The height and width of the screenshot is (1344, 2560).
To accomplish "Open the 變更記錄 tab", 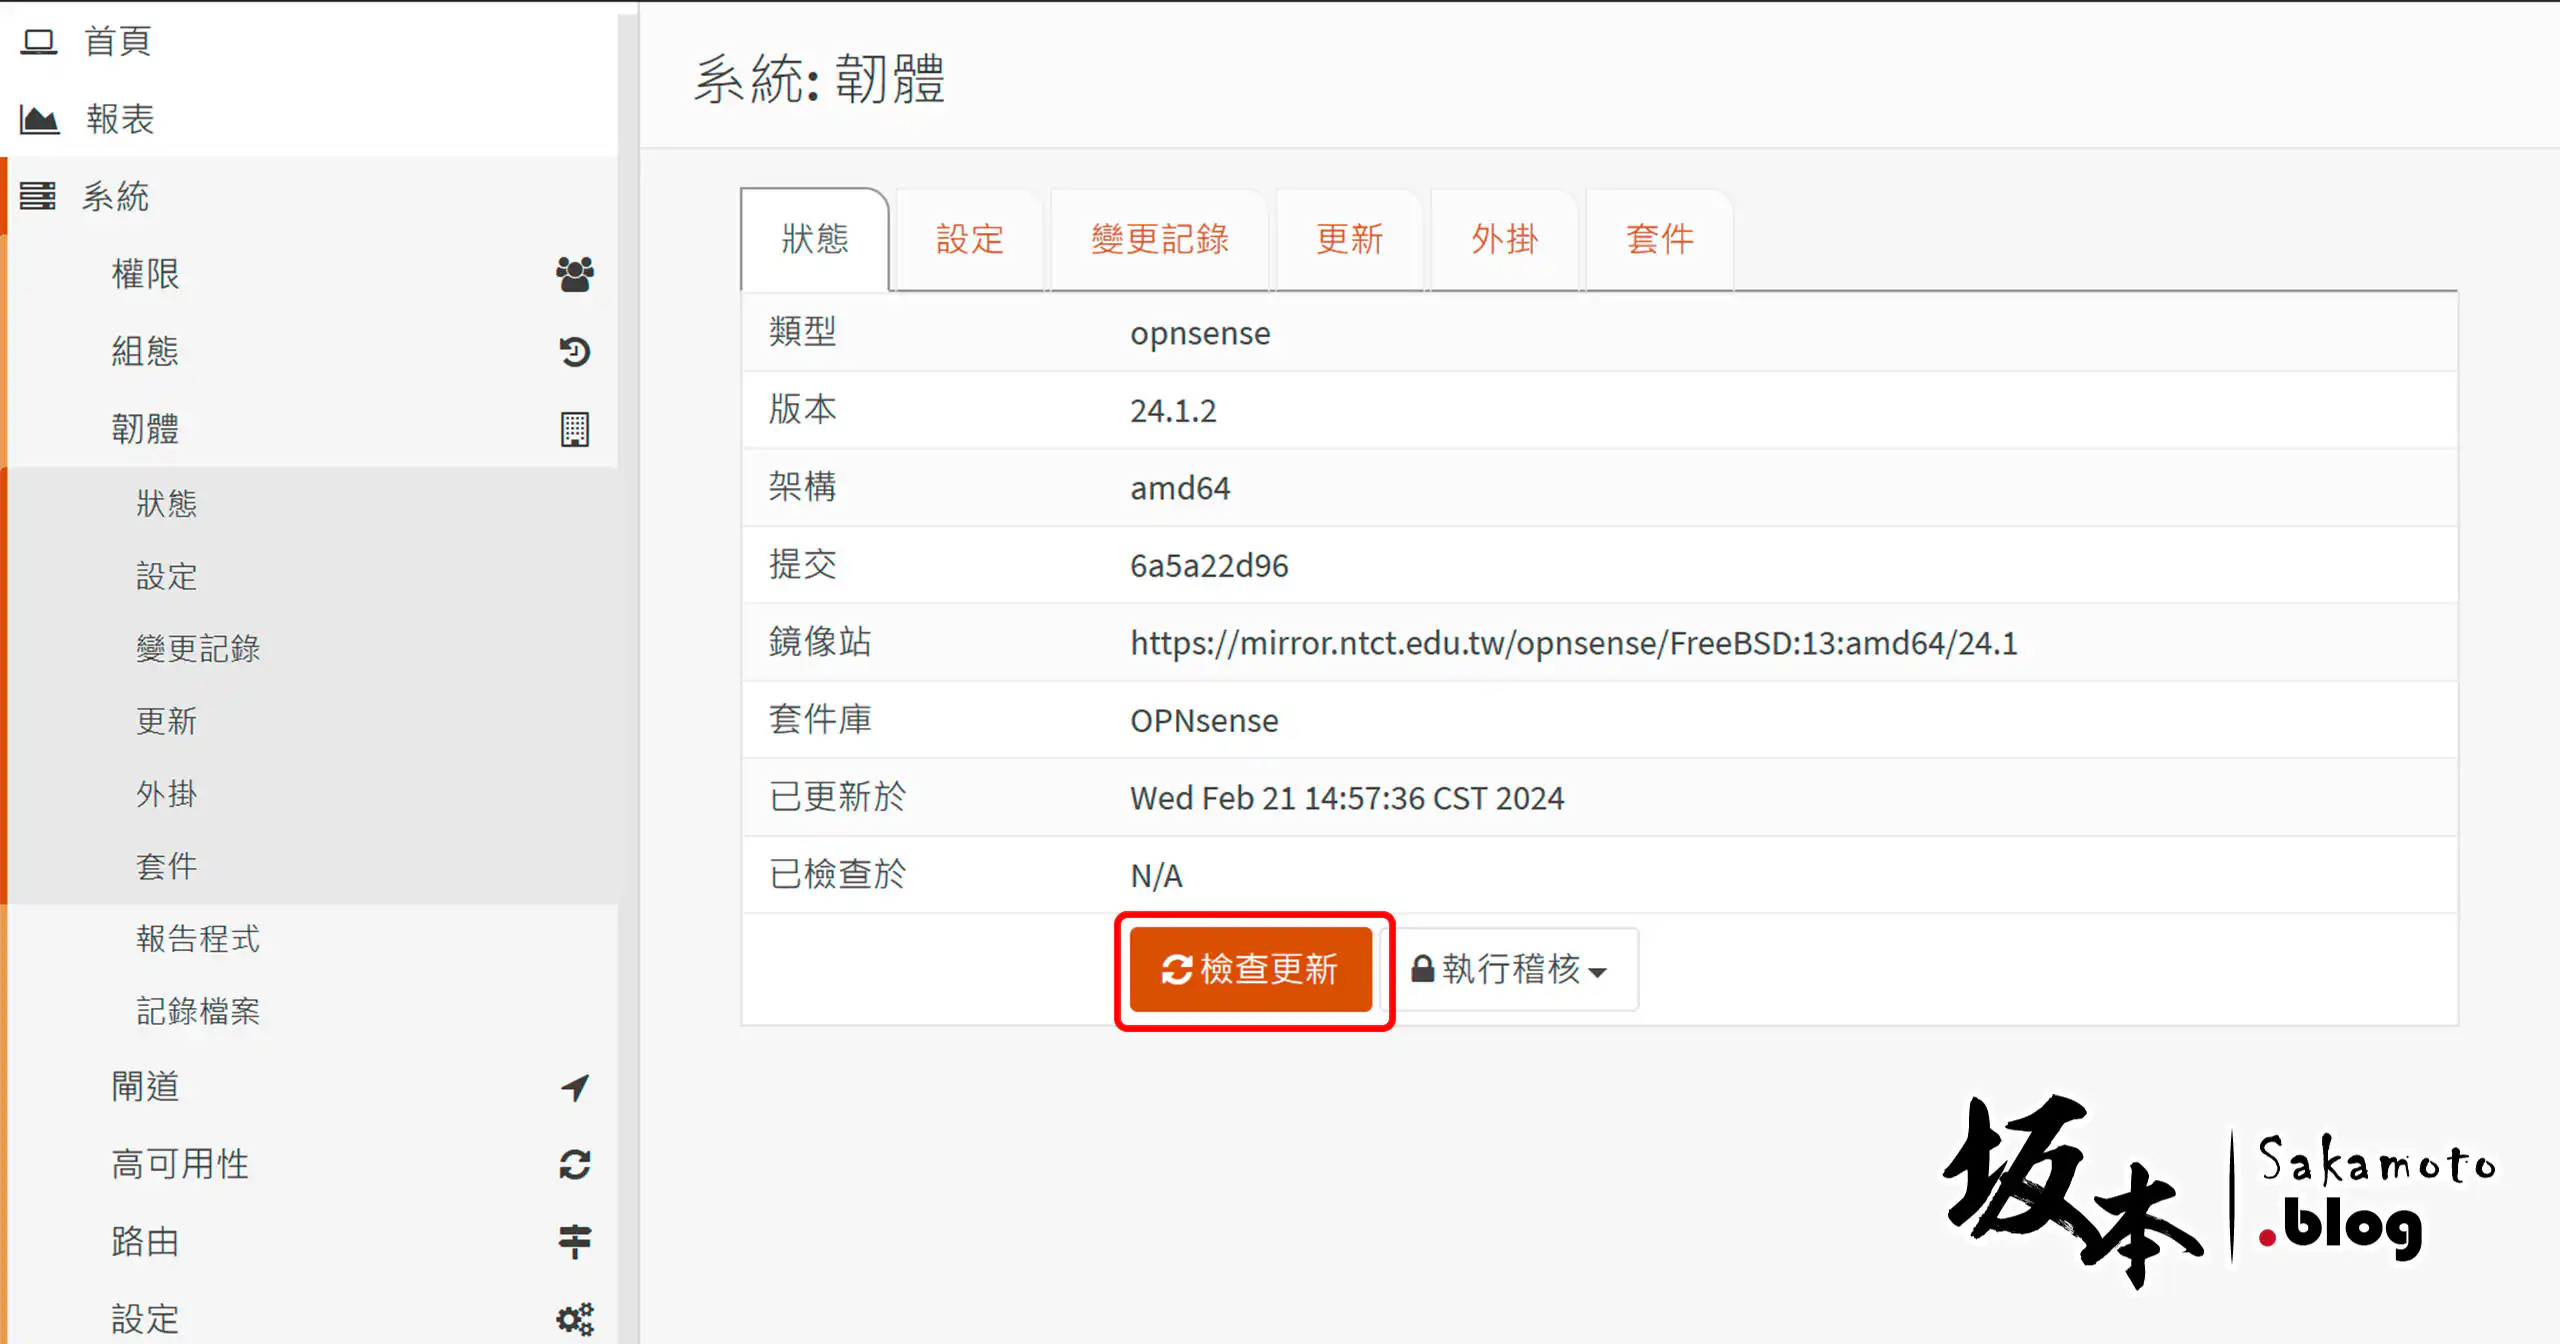I will click(1160, 239).
